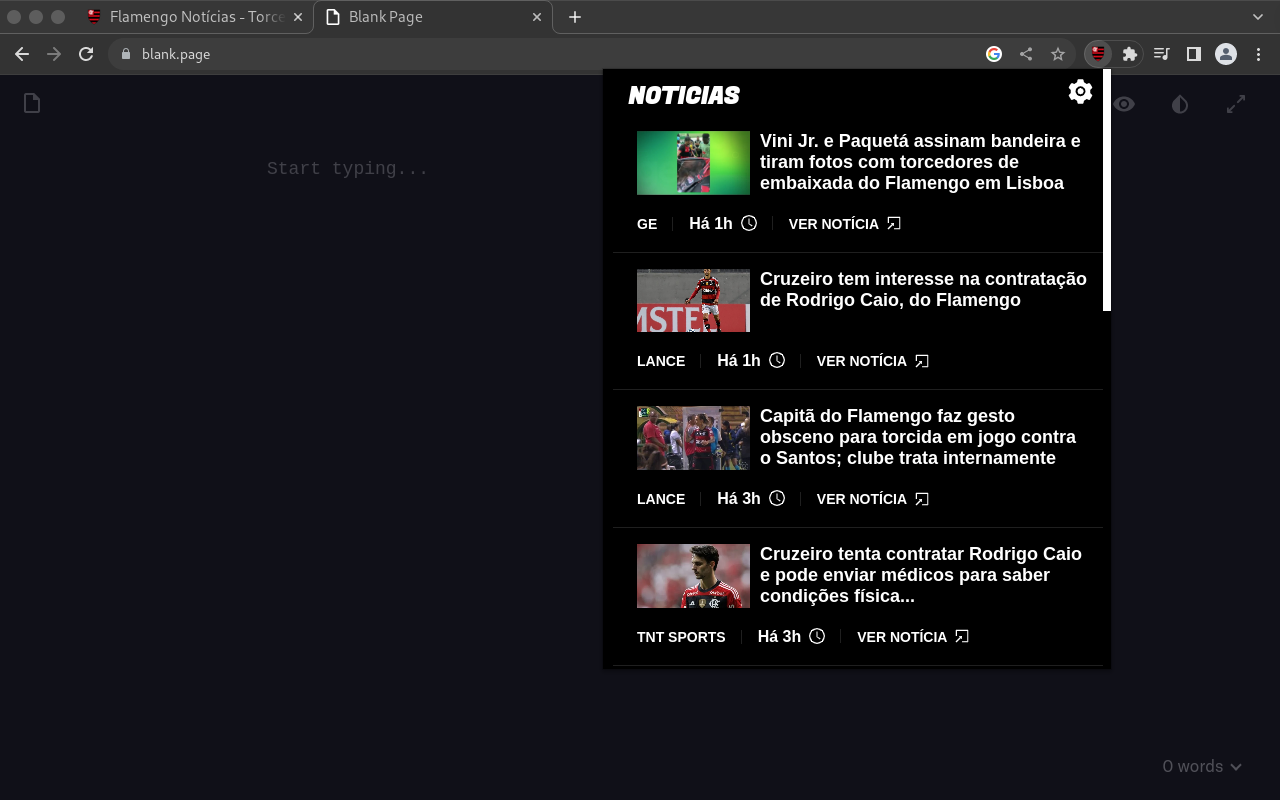Viewport: 1280px width, 800px height.
Task: Click the Há 1h time on GE story
Action: (722, 224)
